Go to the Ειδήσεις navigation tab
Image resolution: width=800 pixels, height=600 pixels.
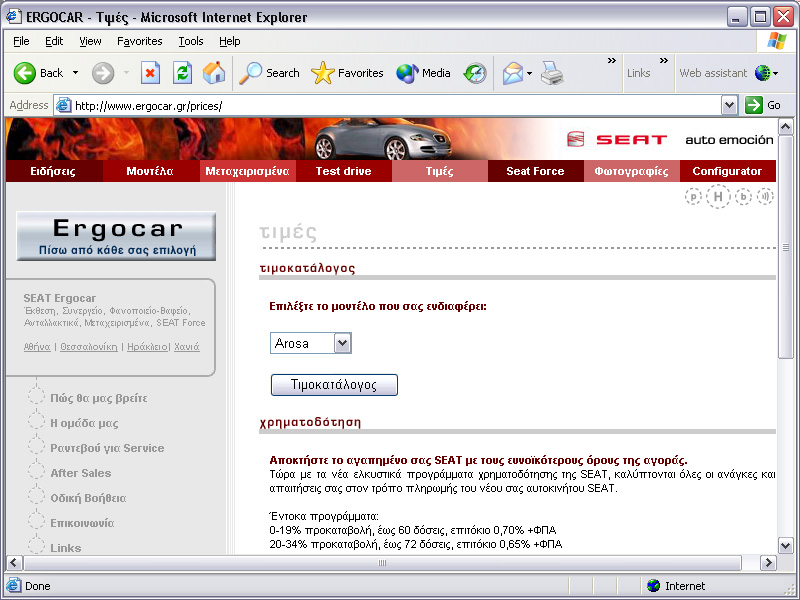[x=53, y=171]
